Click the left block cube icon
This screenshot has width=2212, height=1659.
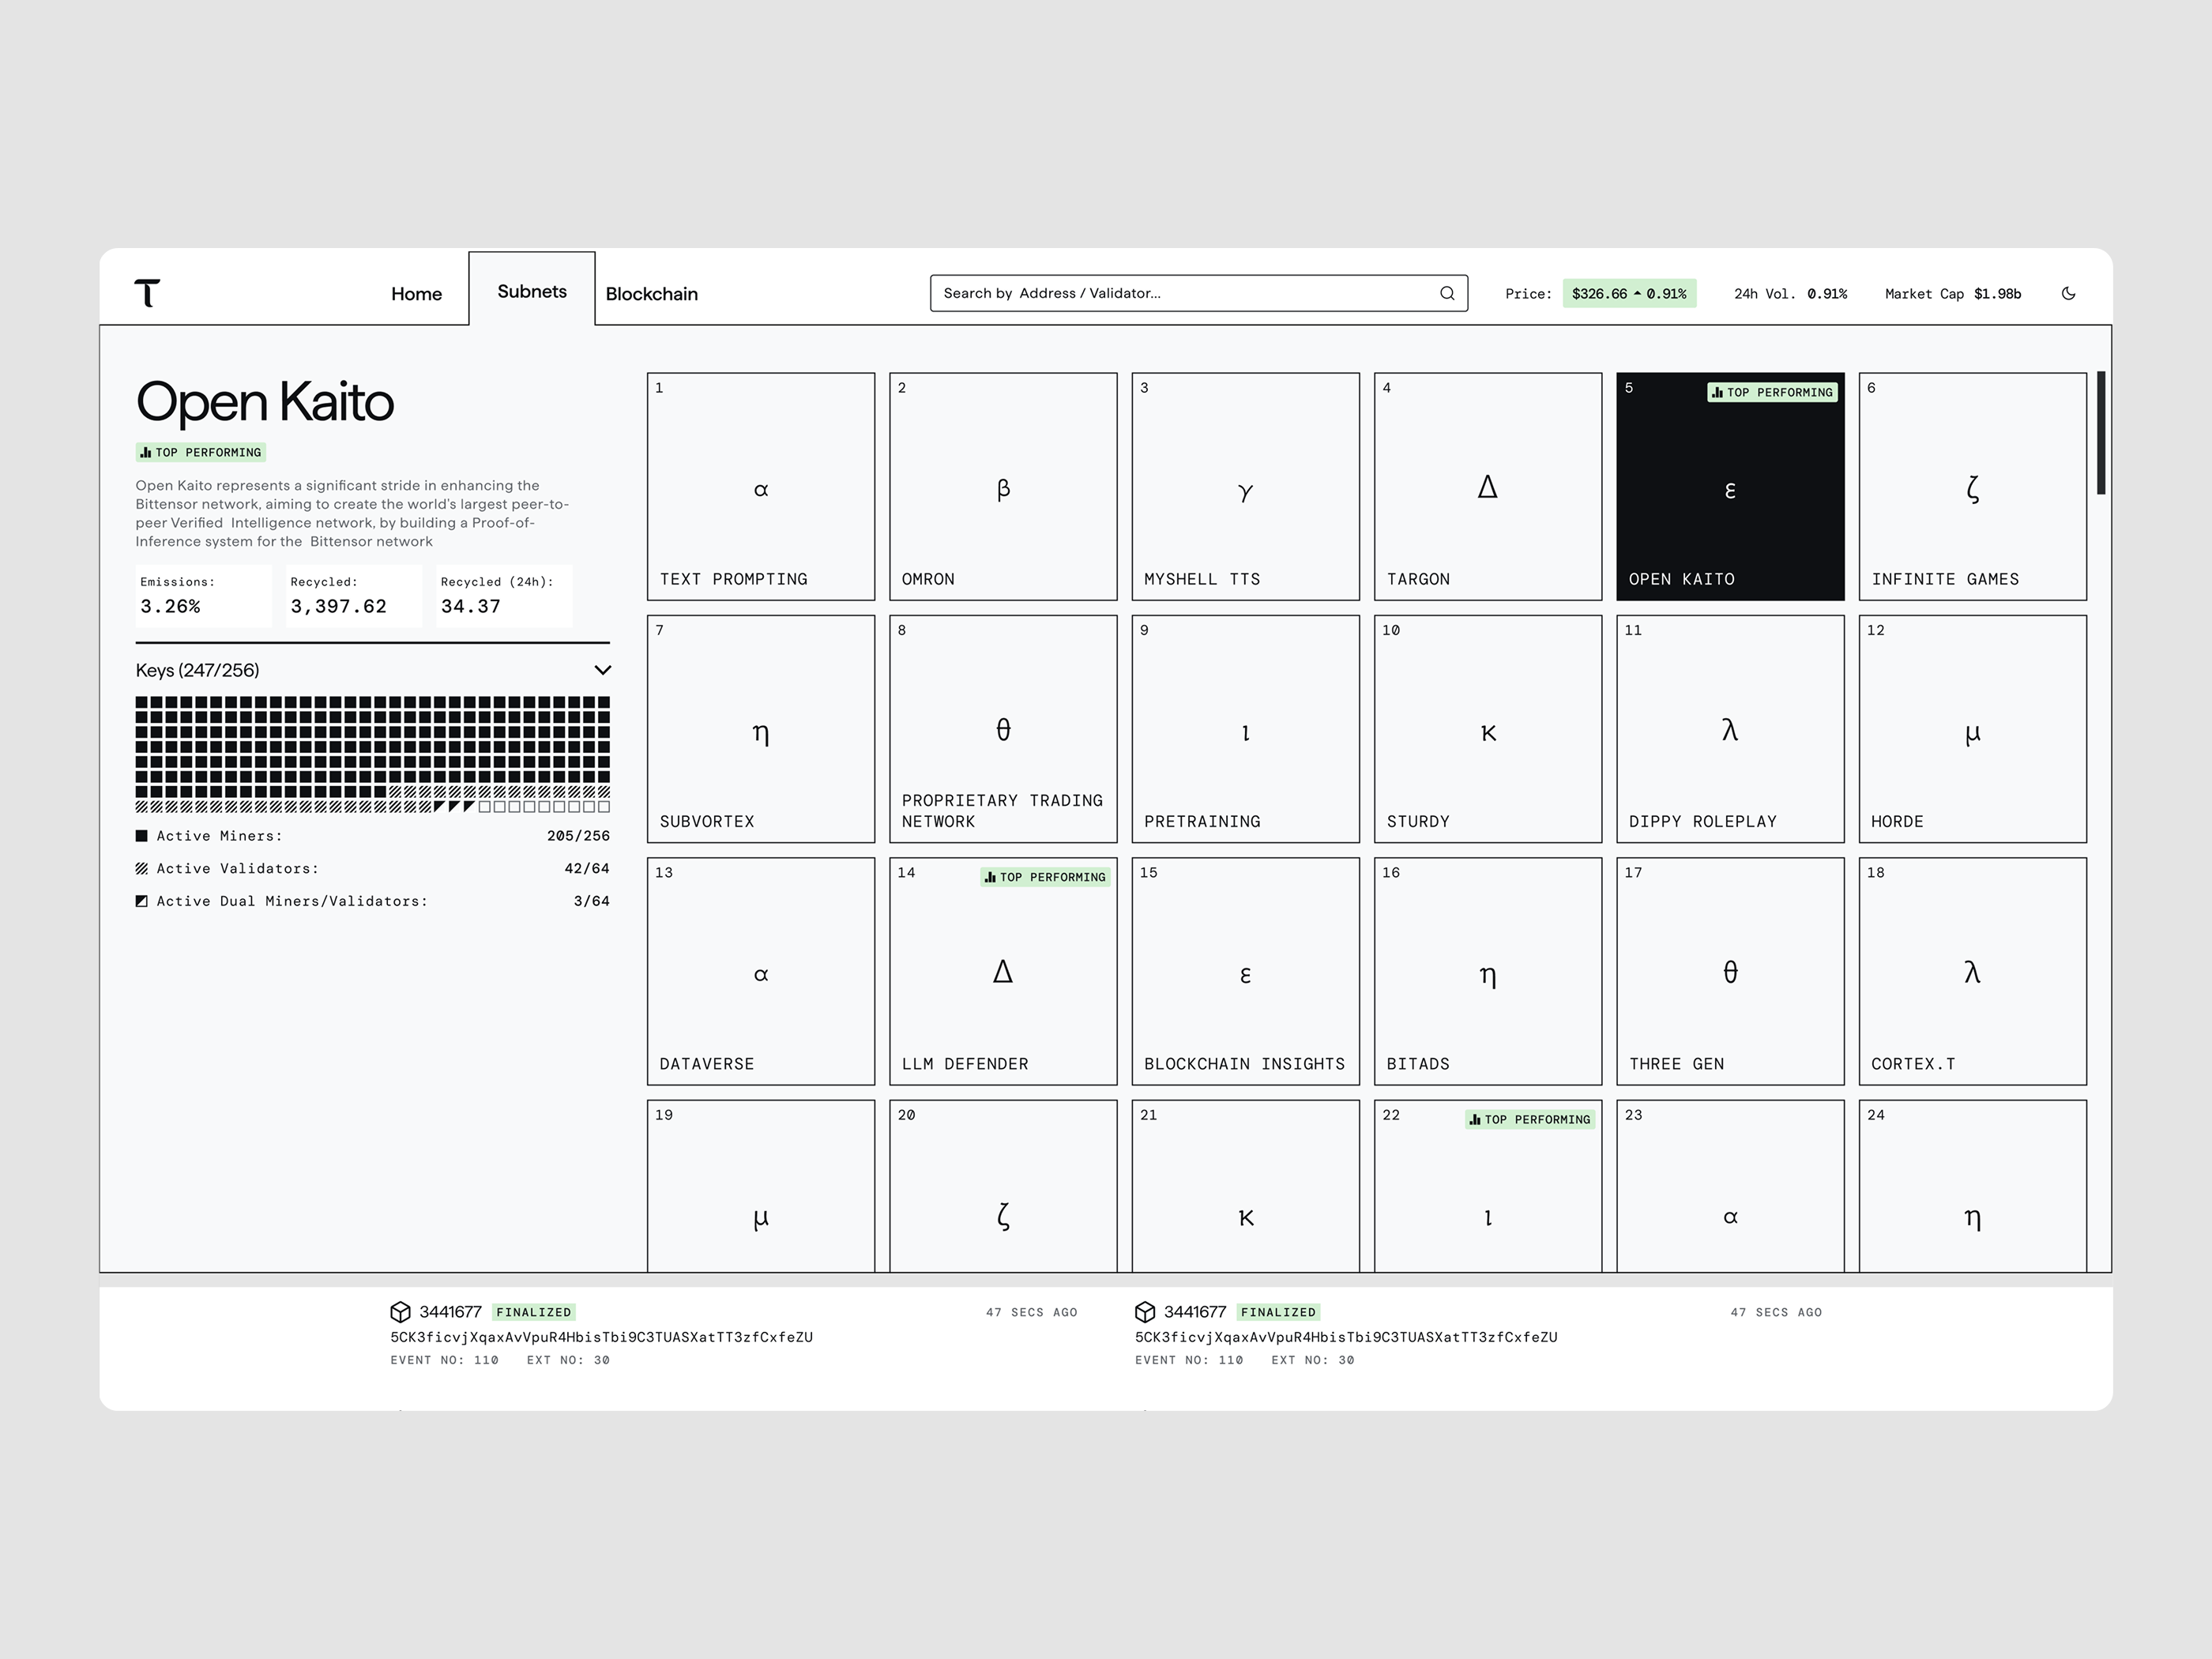pos(400,1311)
